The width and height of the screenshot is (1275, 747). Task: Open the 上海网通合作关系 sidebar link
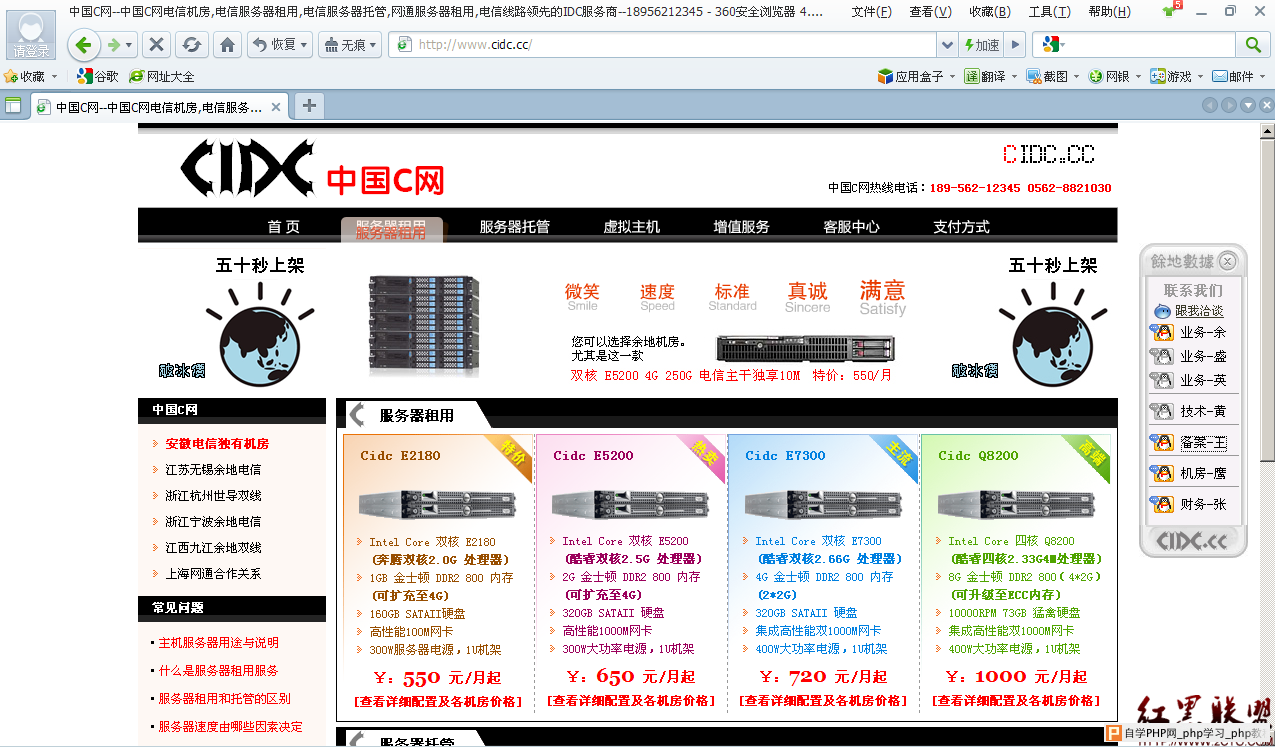coord(213,574)
